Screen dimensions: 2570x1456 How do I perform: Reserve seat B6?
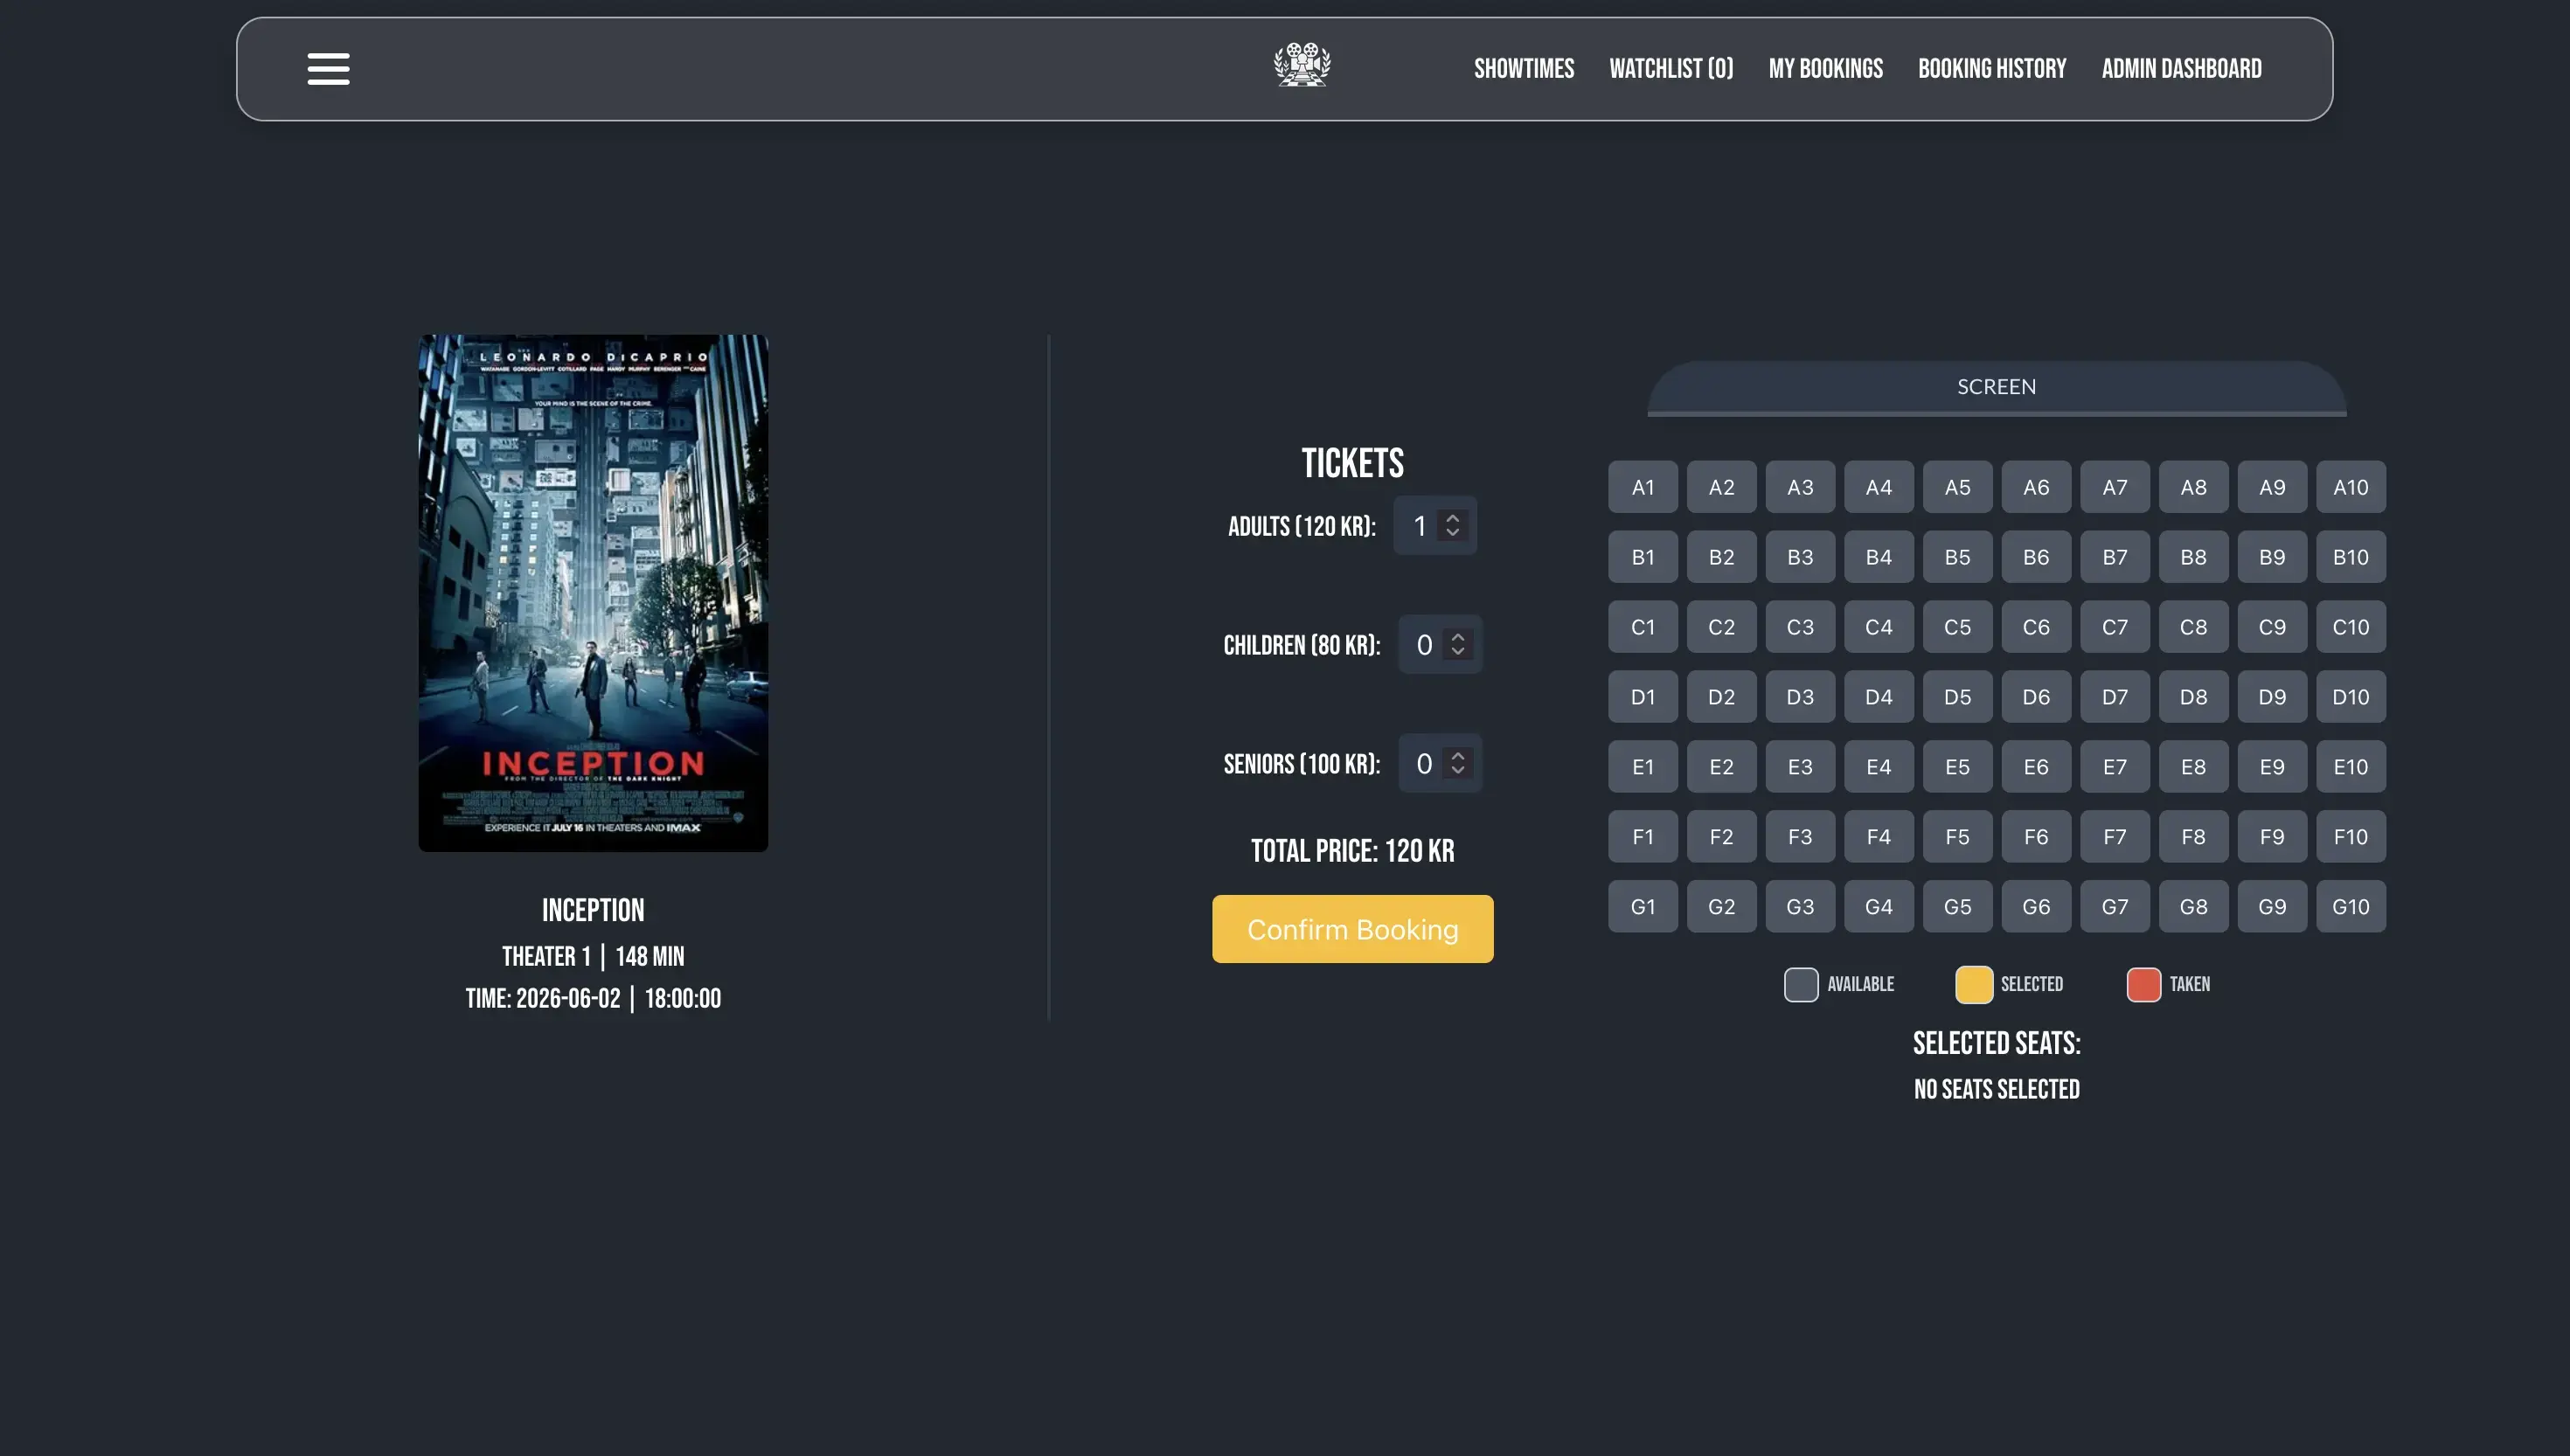coord(2036,557)
